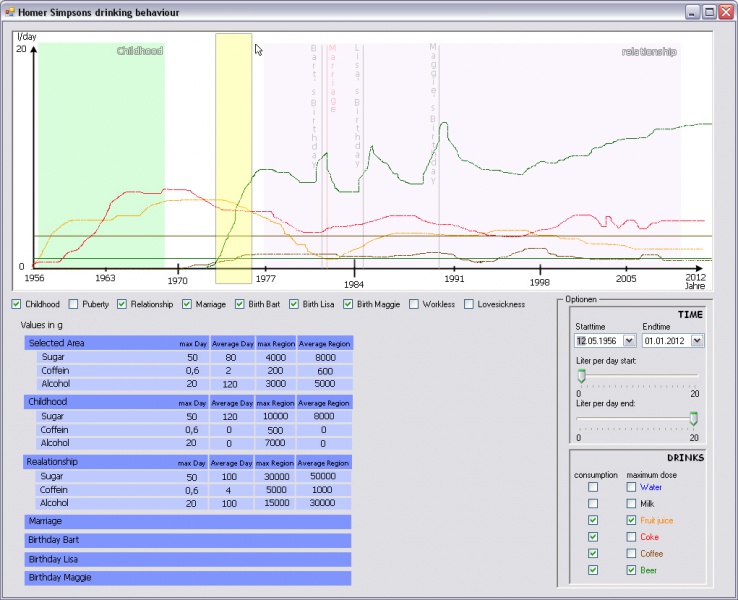
Task: Open the Endtime date dropdown arrow
Action: 698,340
